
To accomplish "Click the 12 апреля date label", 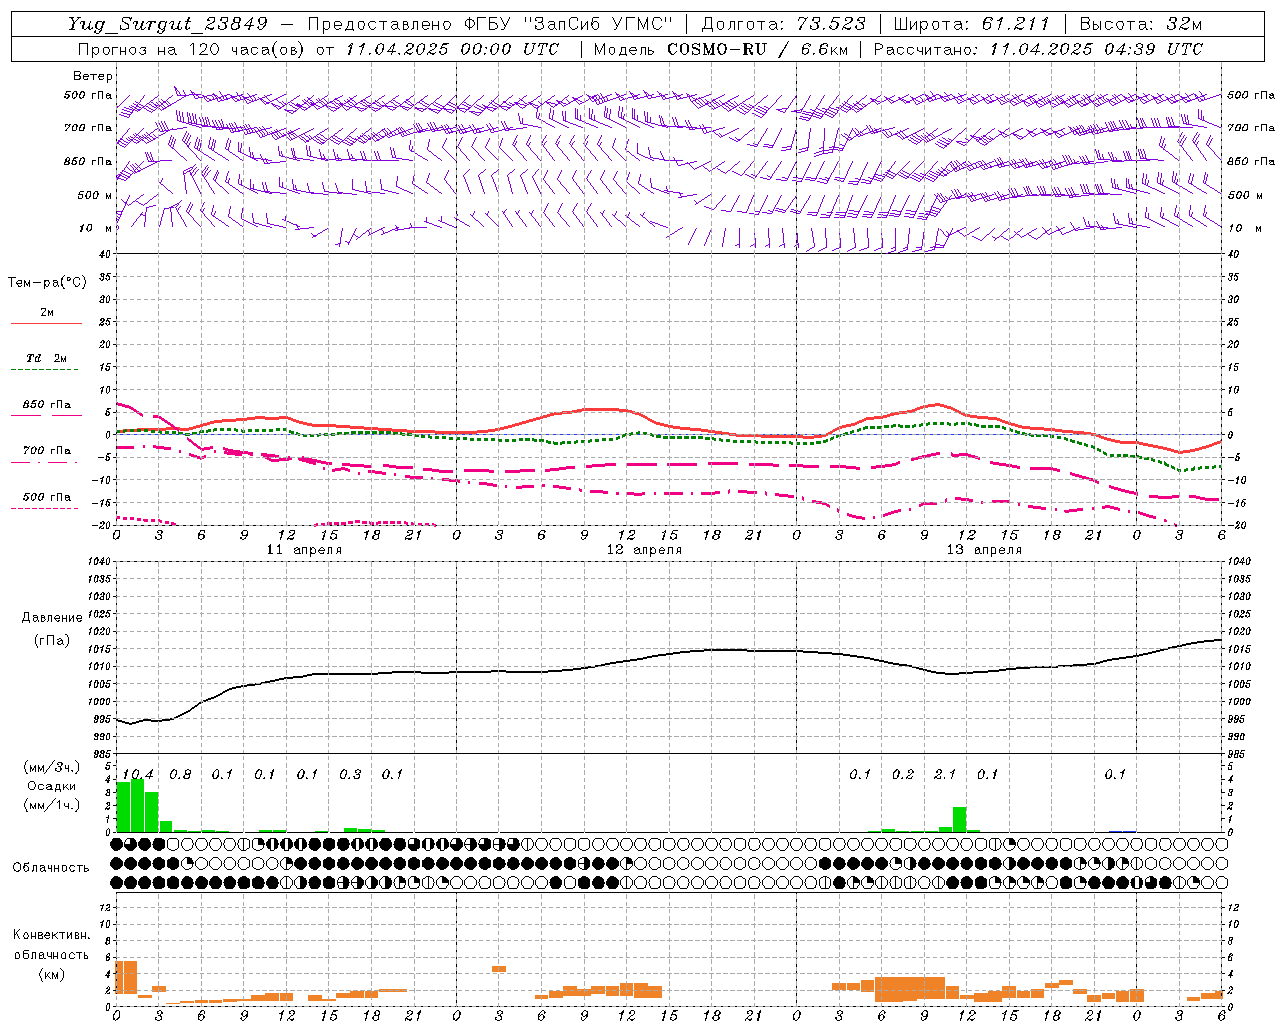I will tap(645, 550).
